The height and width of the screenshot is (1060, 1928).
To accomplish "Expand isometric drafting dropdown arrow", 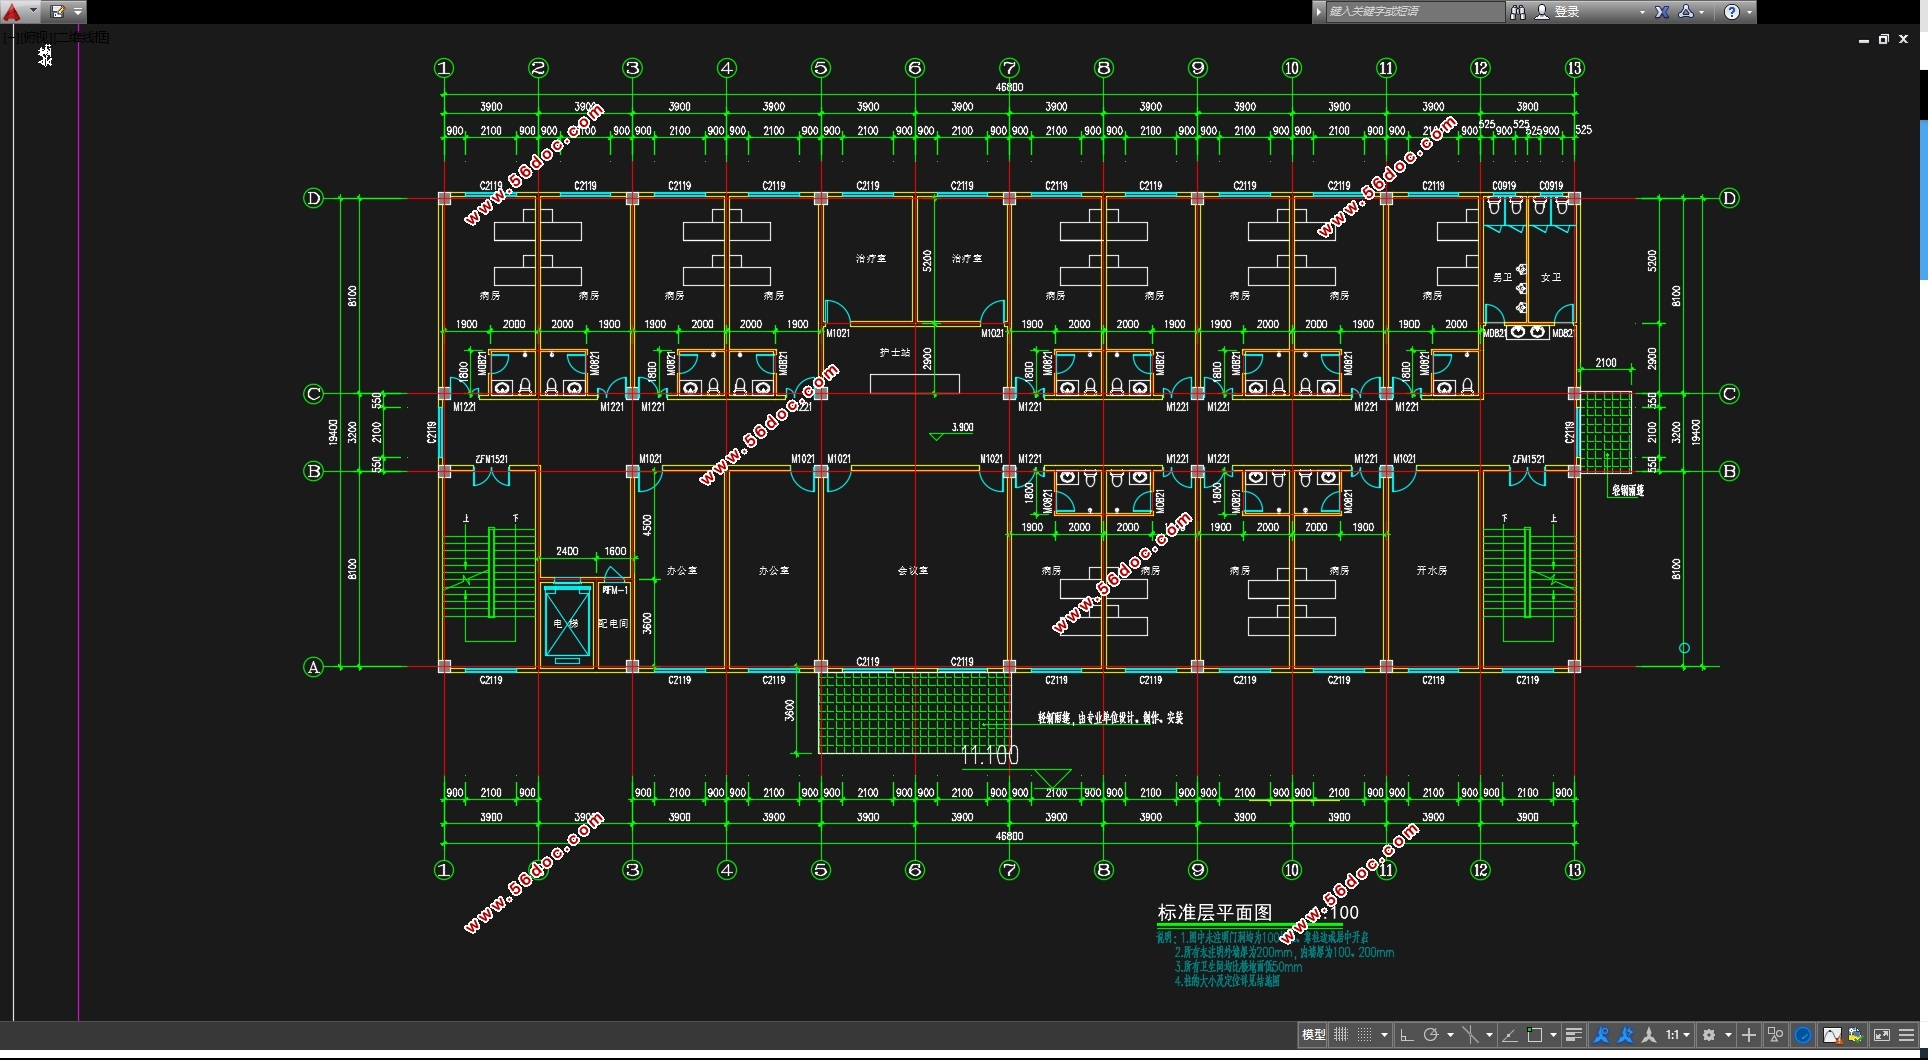I will pos(1489,1035).
